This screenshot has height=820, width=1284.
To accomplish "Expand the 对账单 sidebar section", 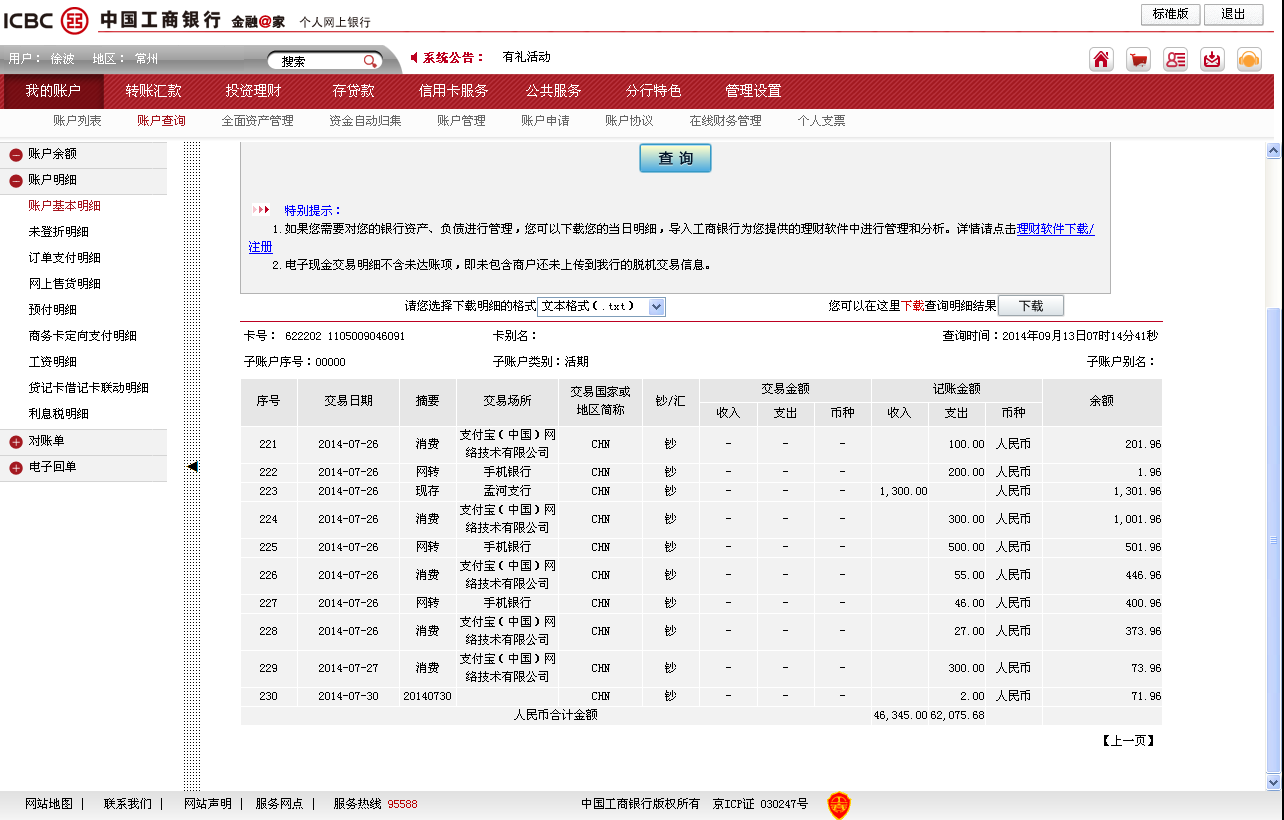I will click(x=16, y=442).
